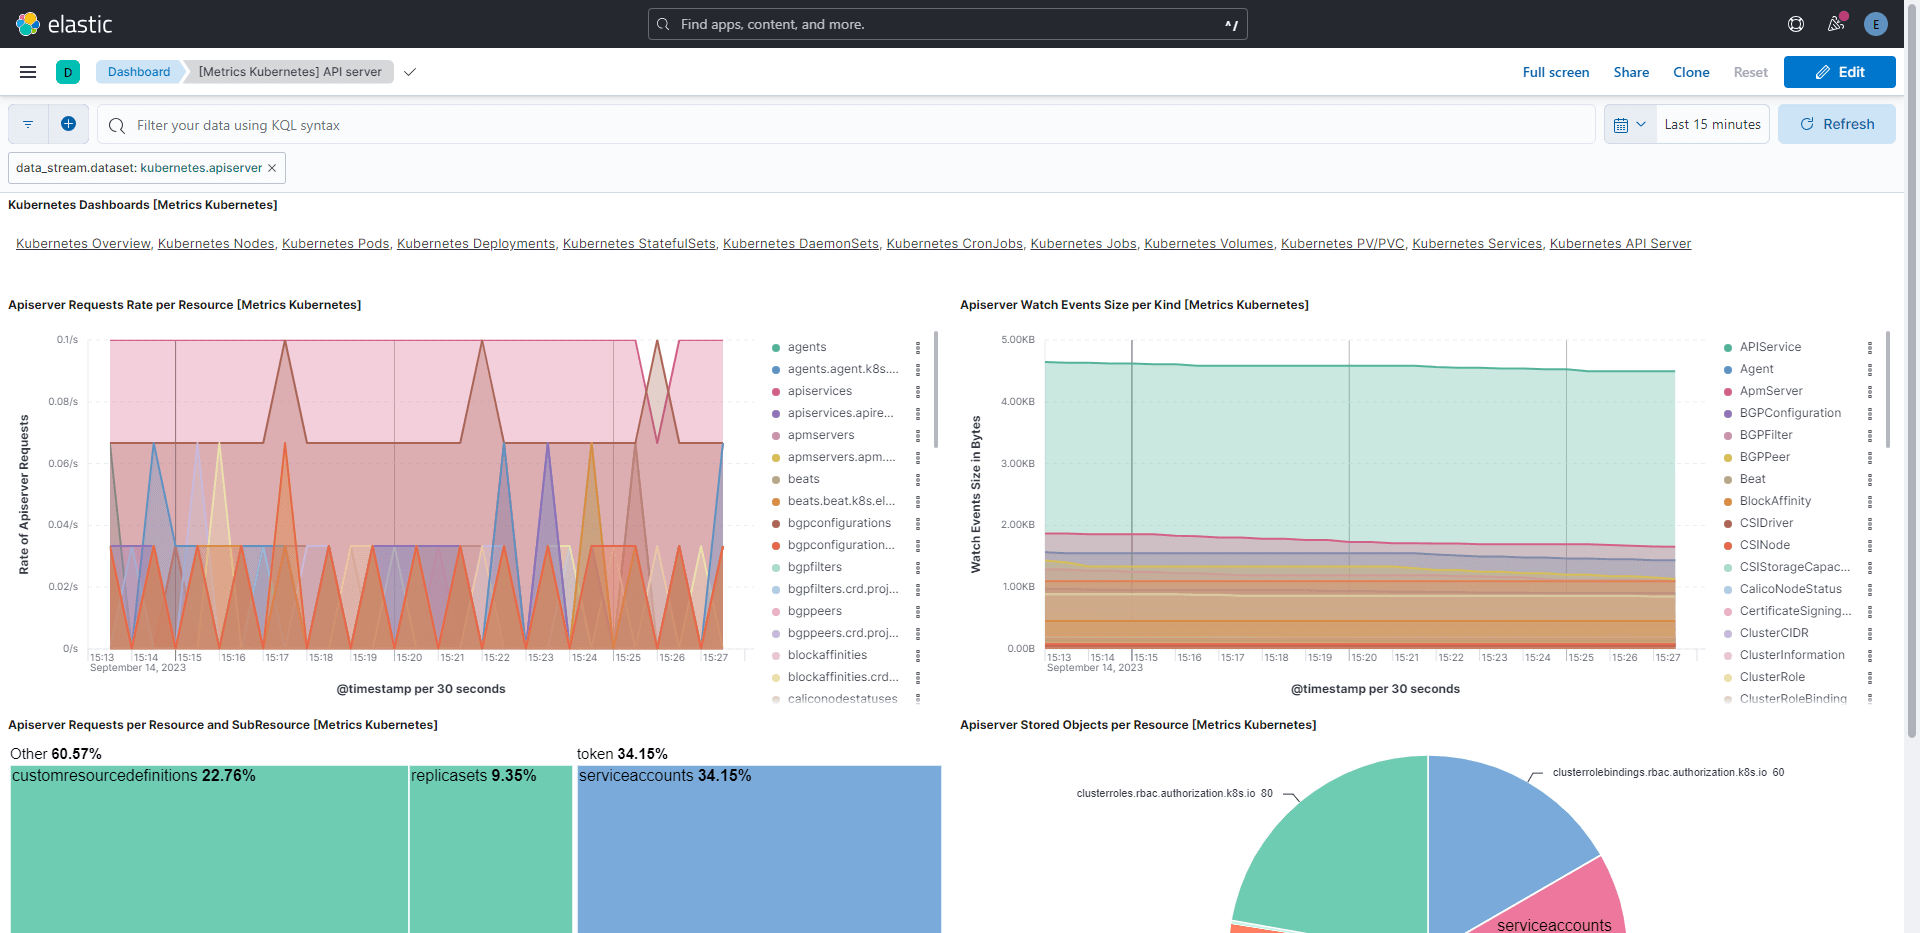Toggle the ClusterInformation legend series

1792,655
